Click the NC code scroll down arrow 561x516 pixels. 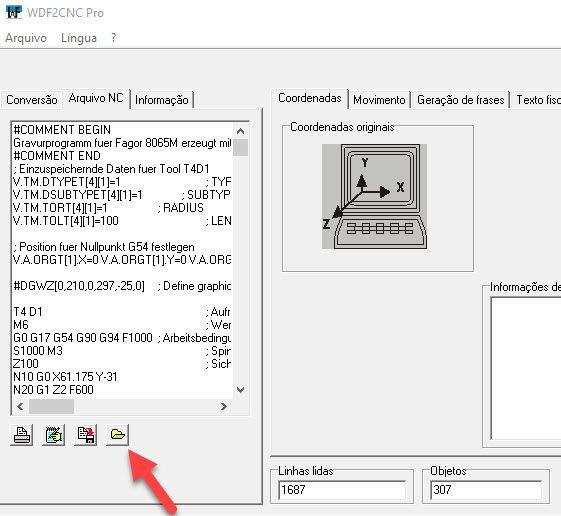(241, 390)
